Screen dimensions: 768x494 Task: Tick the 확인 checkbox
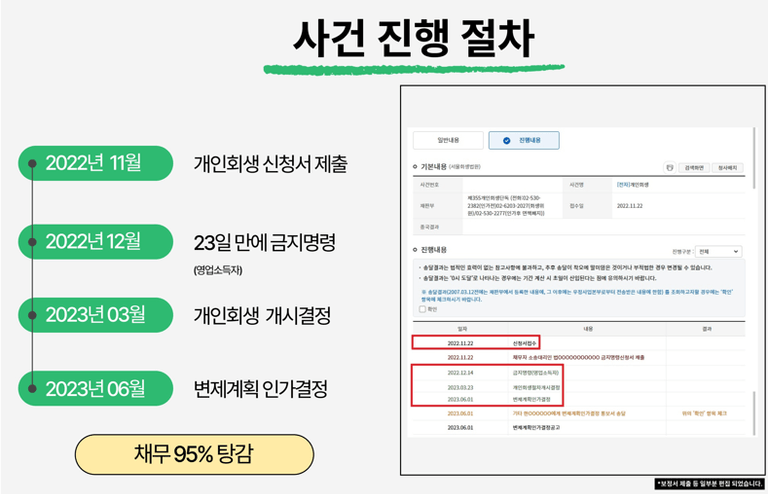tap(424, 309)
